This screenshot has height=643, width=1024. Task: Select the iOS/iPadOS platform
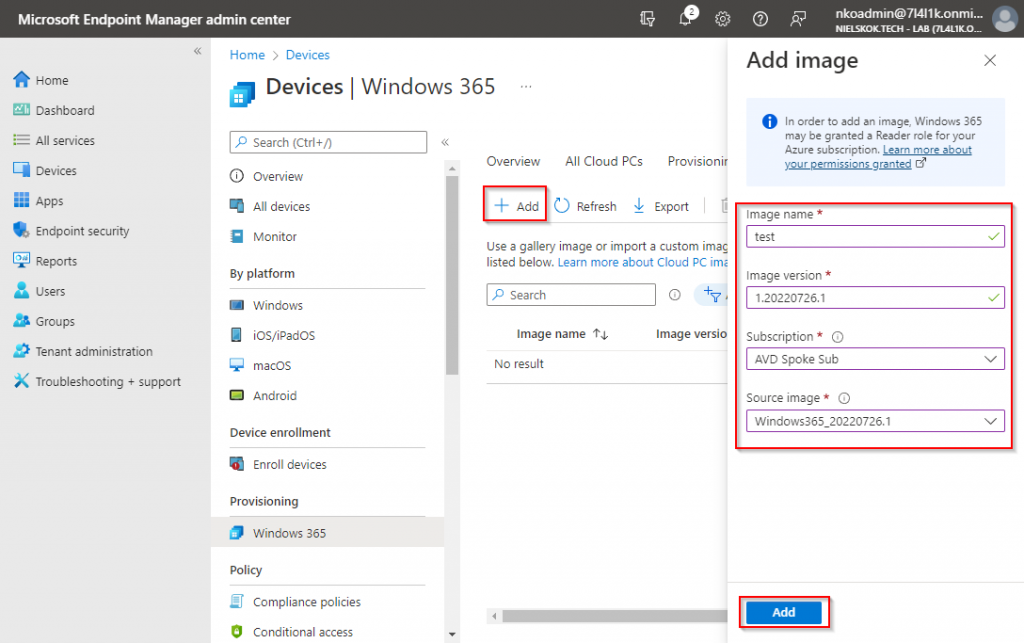[273, 335]
